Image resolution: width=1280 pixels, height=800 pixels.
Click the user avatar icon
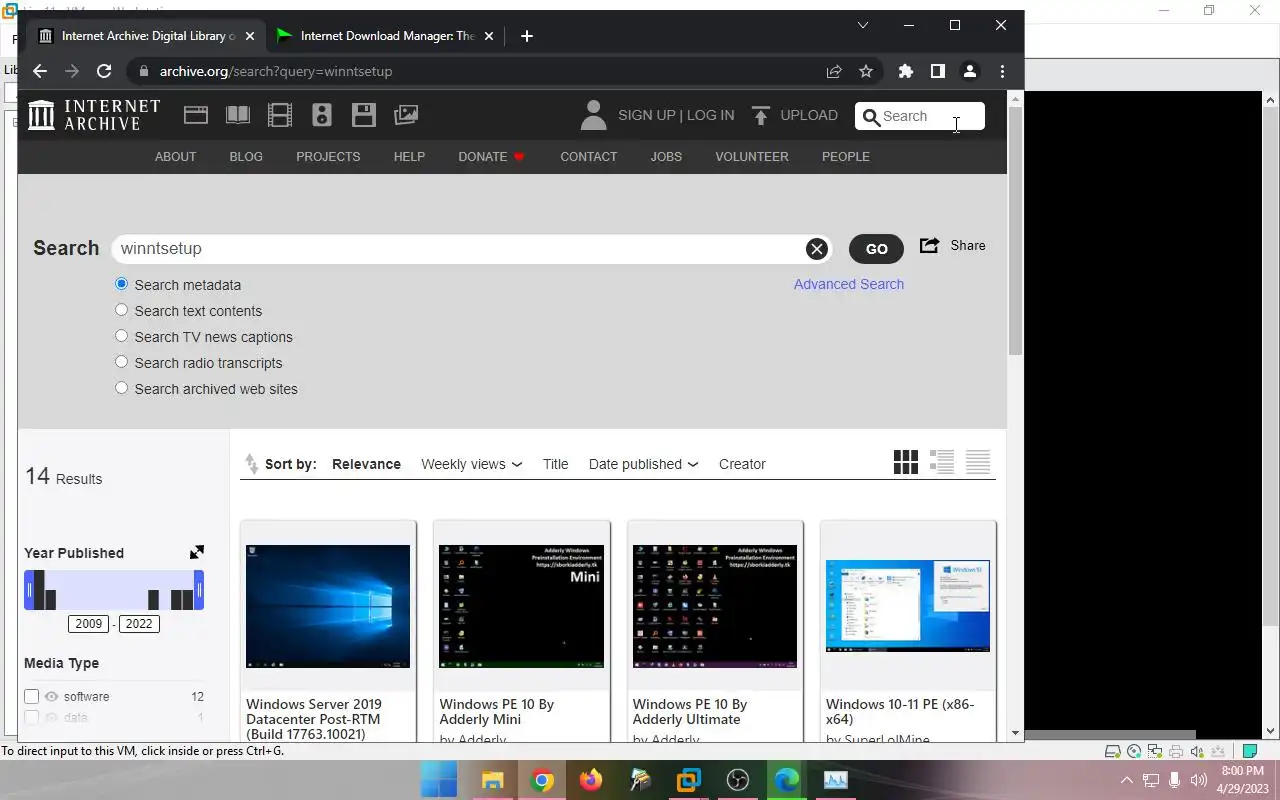point(594,115)
